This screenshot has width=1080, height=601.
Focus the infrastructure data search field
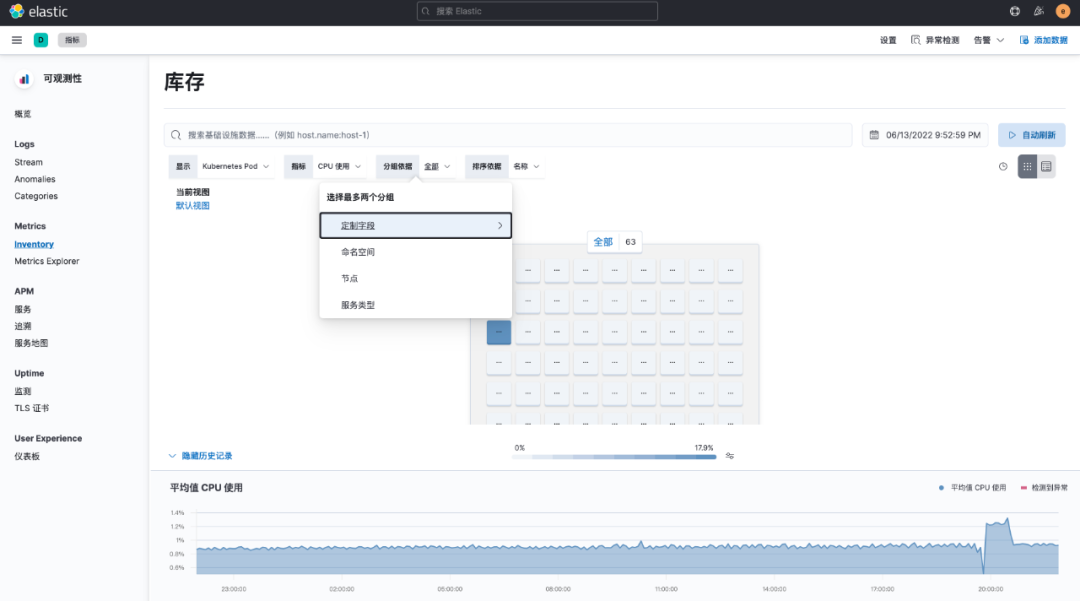[508, 135]
